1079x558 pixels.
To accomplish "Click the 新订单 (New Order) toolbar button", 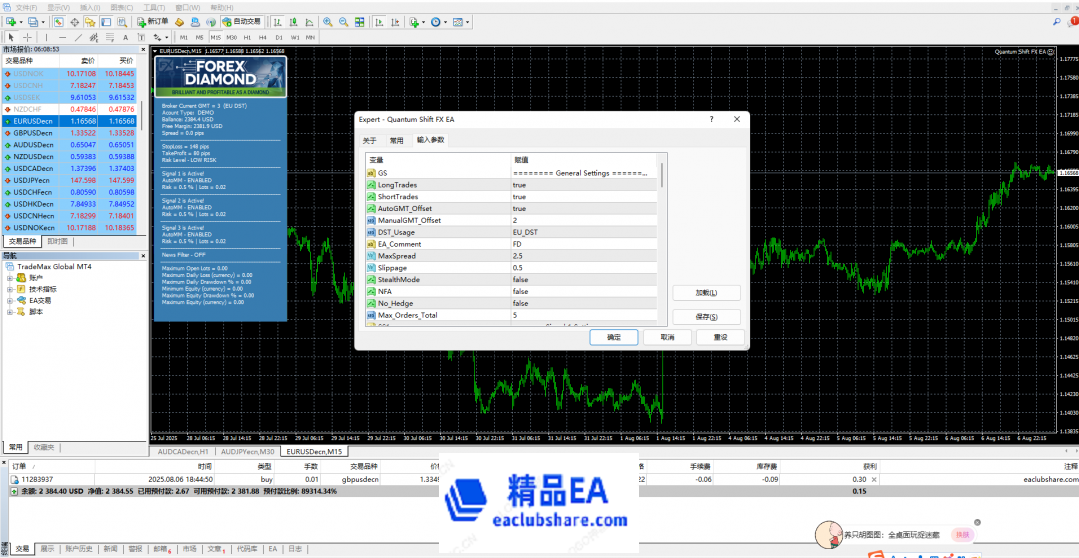I will point(152,21).
